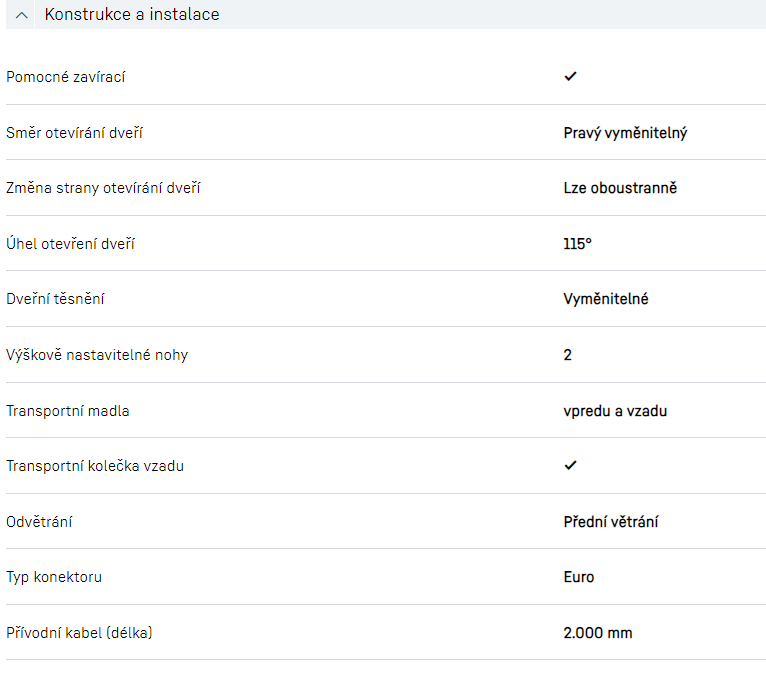Screen dimensions: 766x673
Task: Select the Směr otevírání dveří label
Action: point(74,132)
